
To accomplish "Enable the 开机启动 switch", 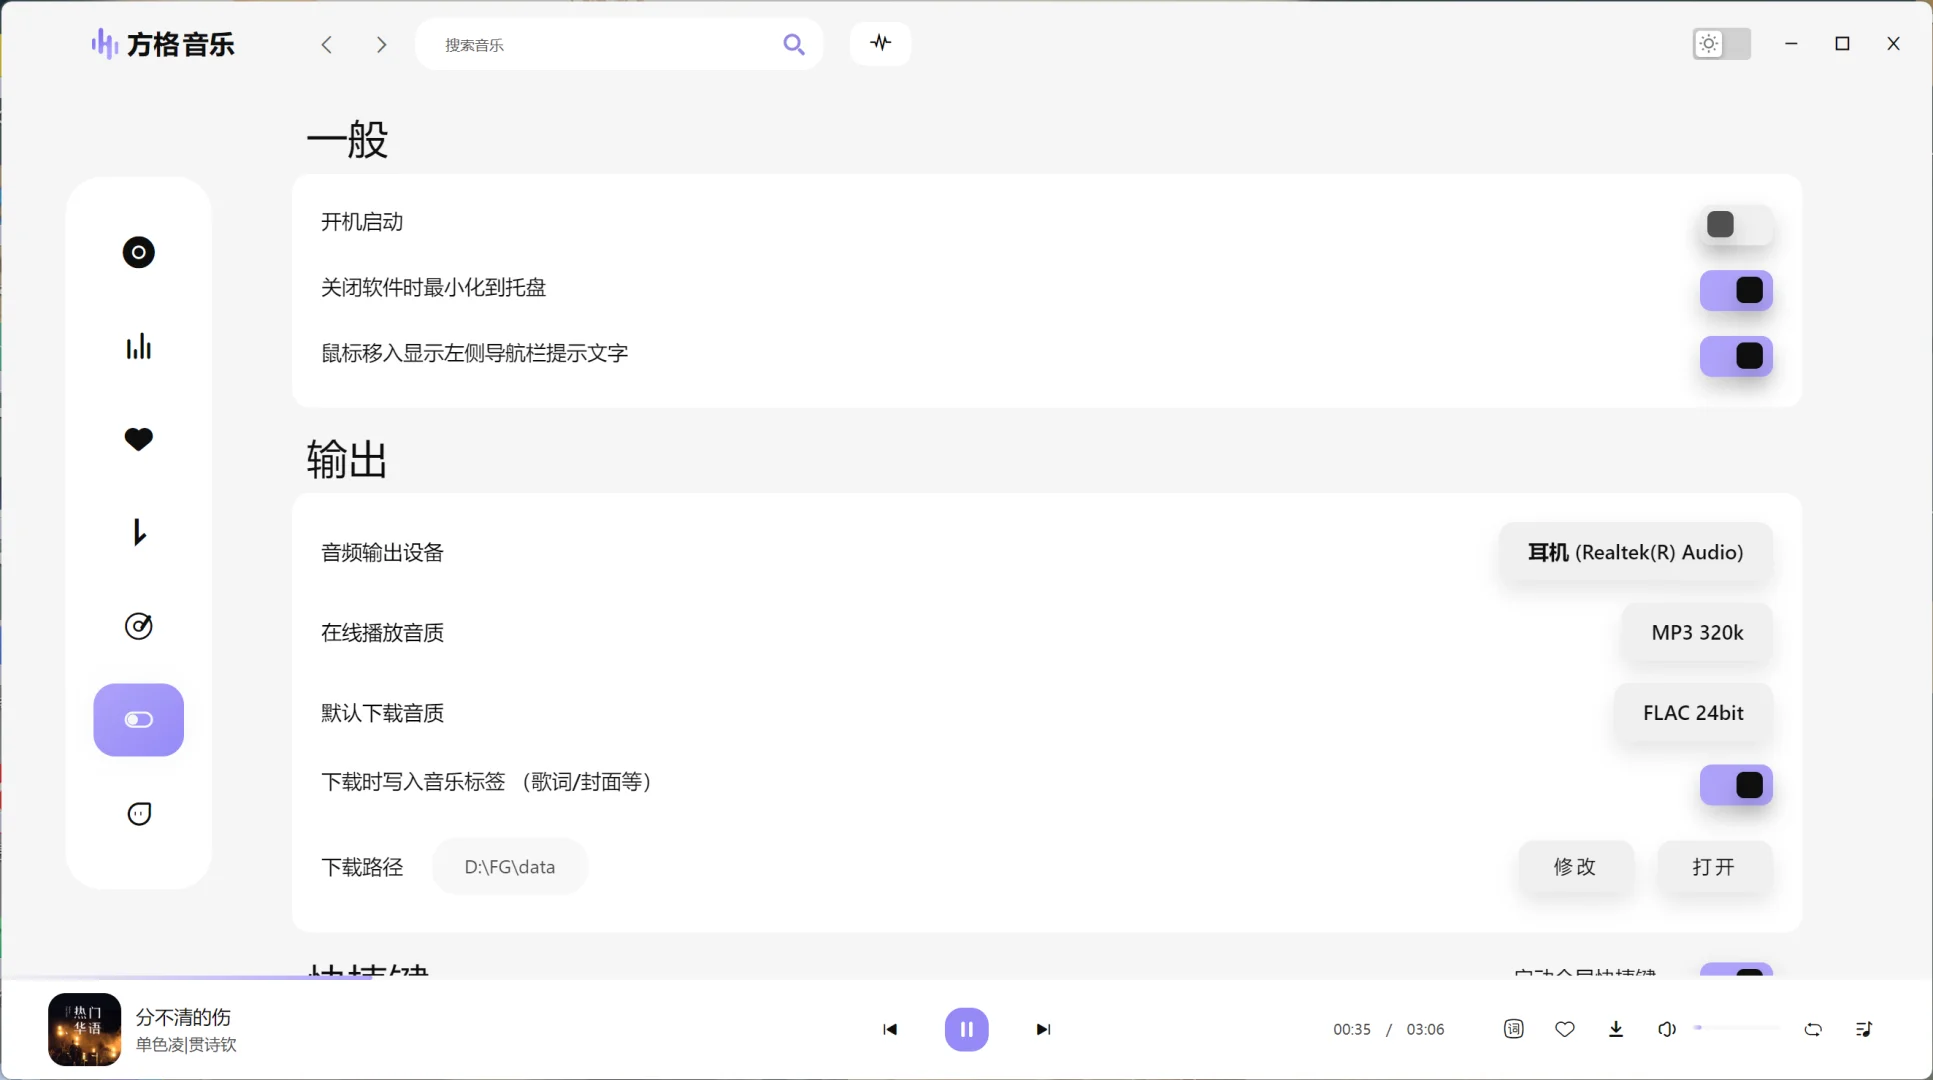I will (1736, 225).
